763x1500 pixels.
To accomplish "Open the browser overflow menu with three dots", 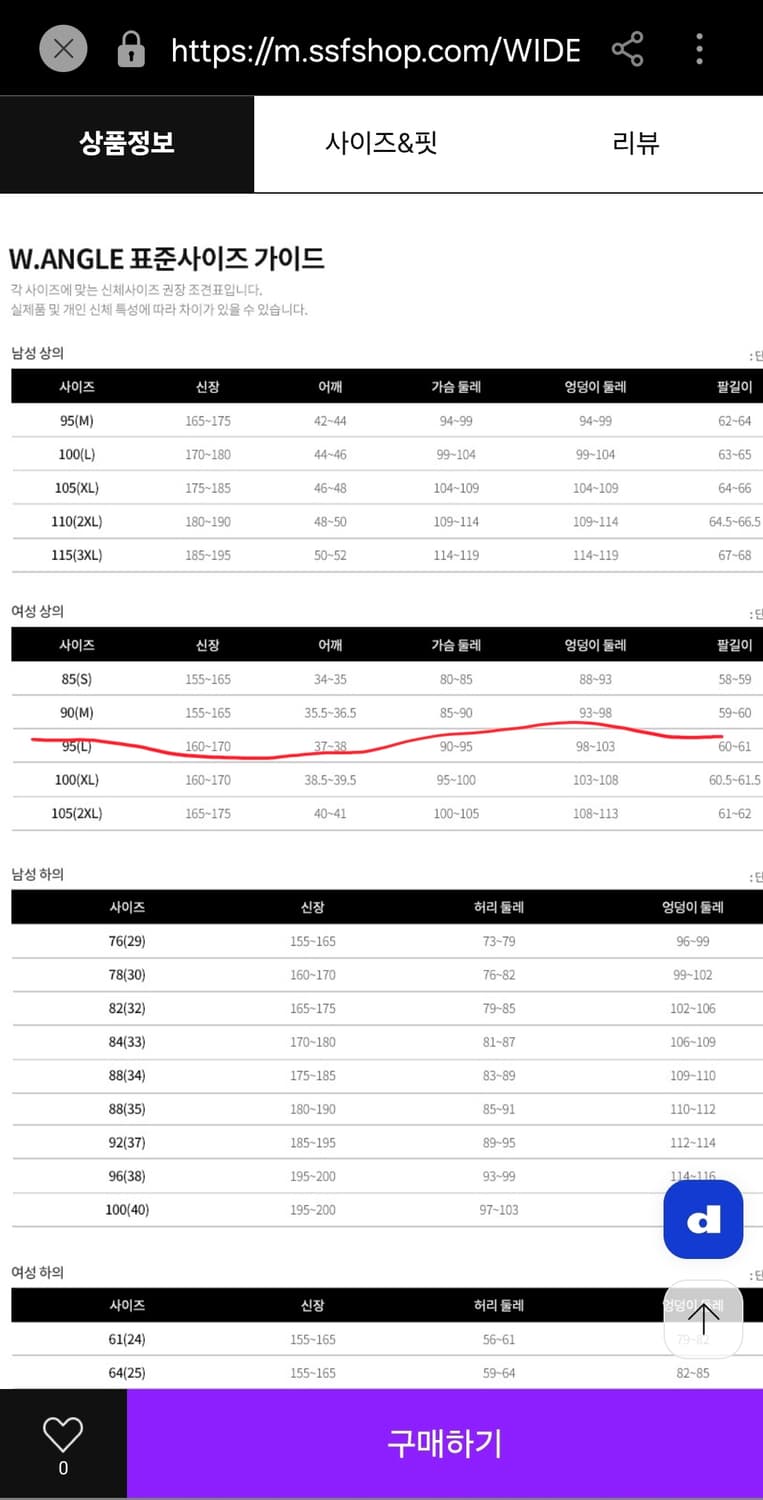I will tap(698, 48).
